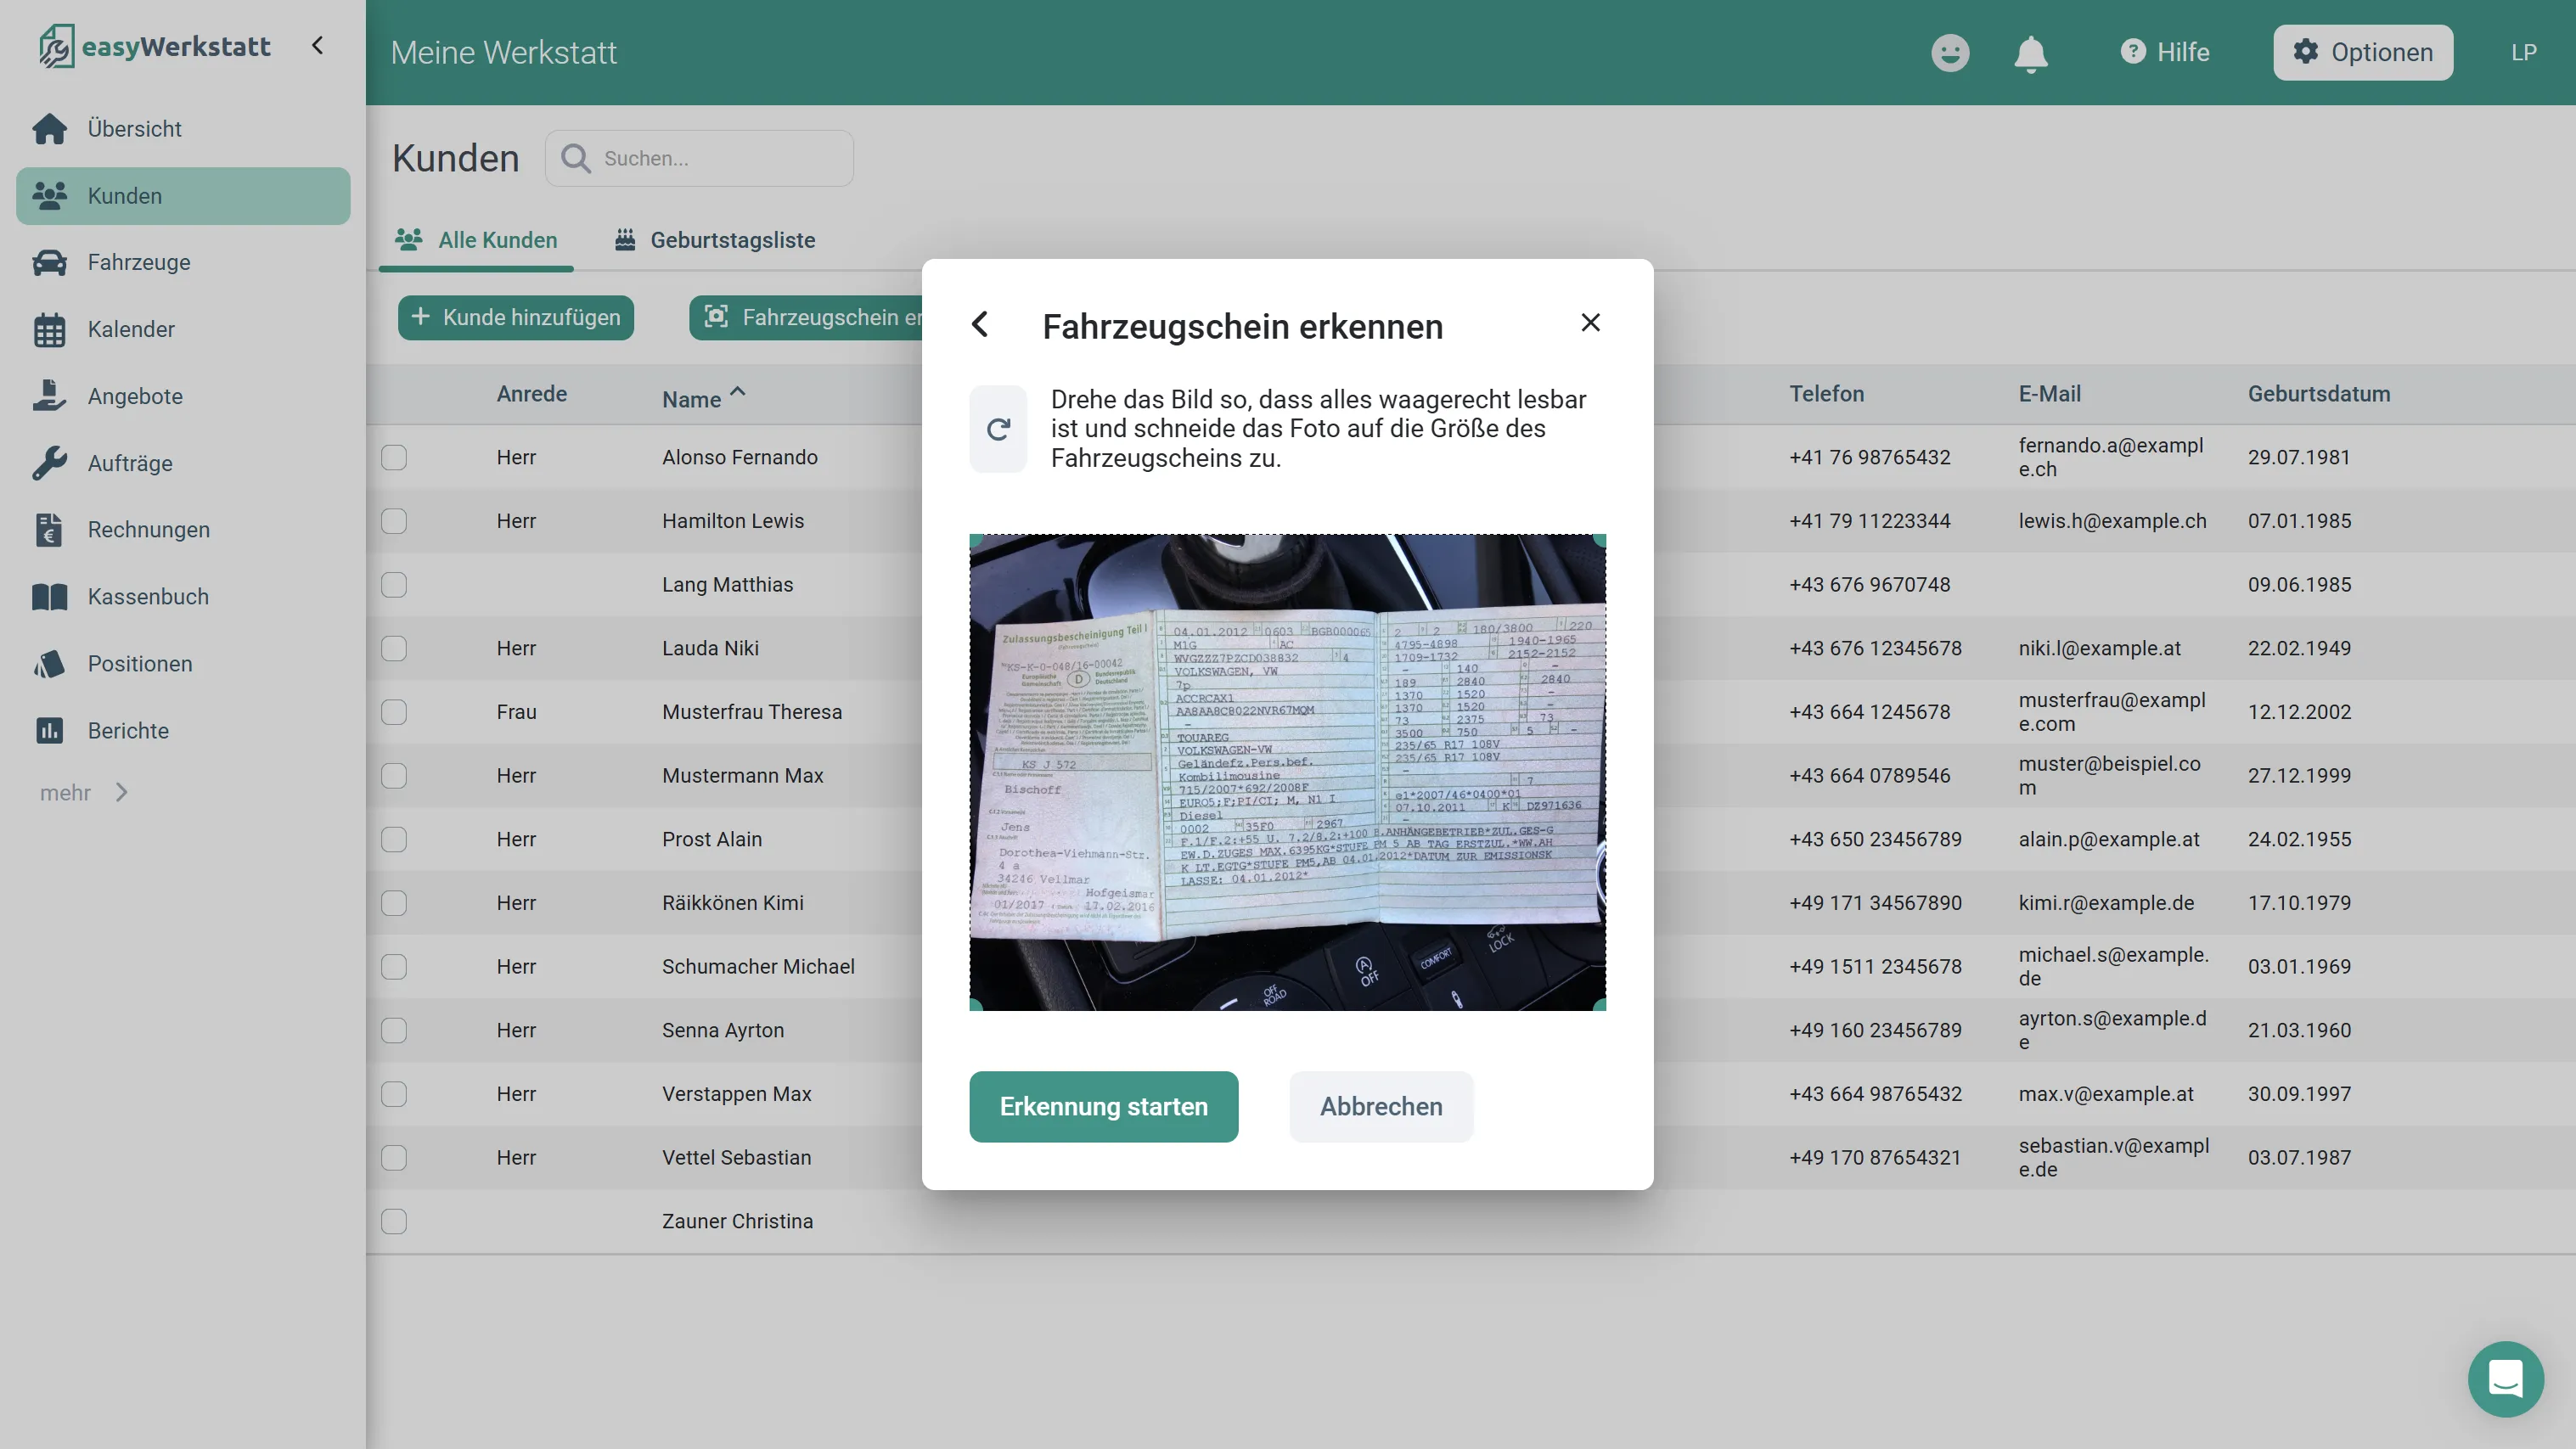Viewport: 2576px width, 1449px height.
Task: Click the Telefon column header
Action: [1826, 394]
